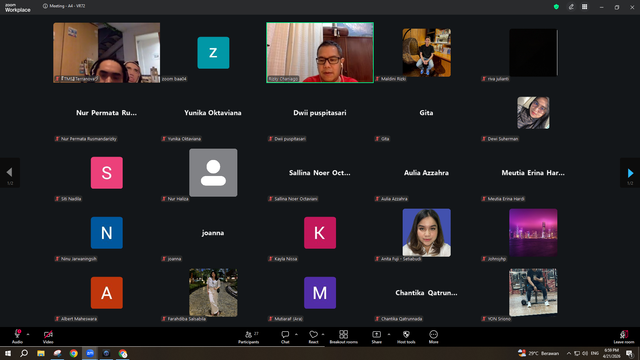The width and height of the screenshot is (640, 360).
Task: Expand the Chat options arrow
Action: pos(296,334)
